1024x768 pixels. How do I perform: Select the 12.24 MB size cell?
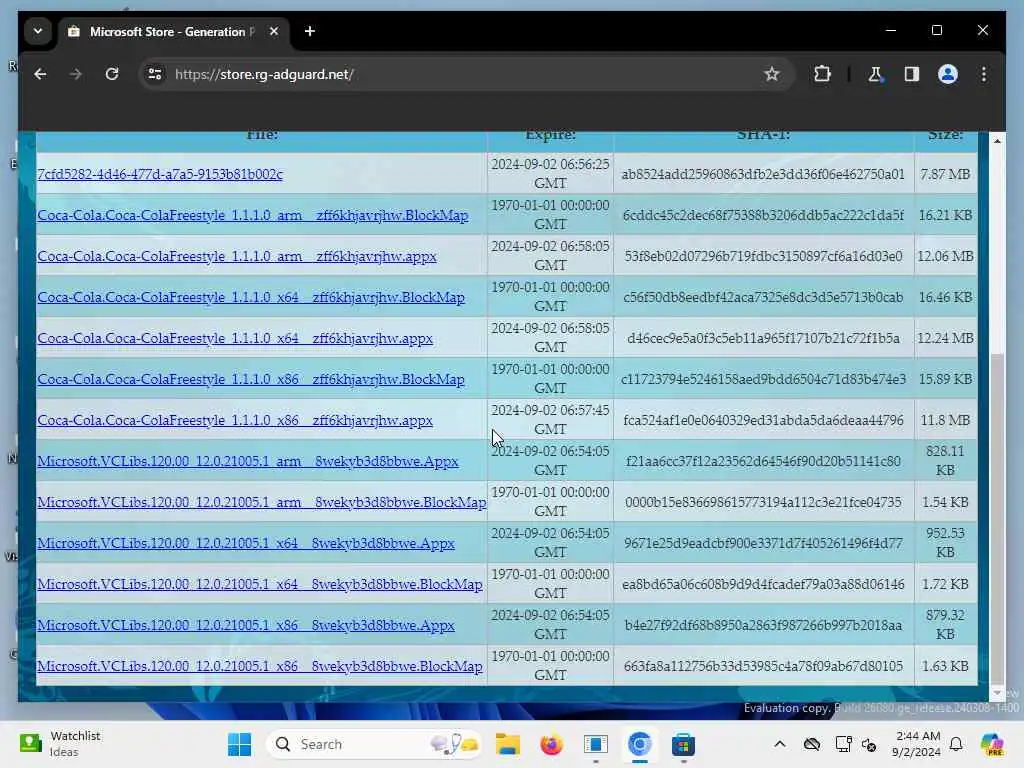click(x=945, y=339)
